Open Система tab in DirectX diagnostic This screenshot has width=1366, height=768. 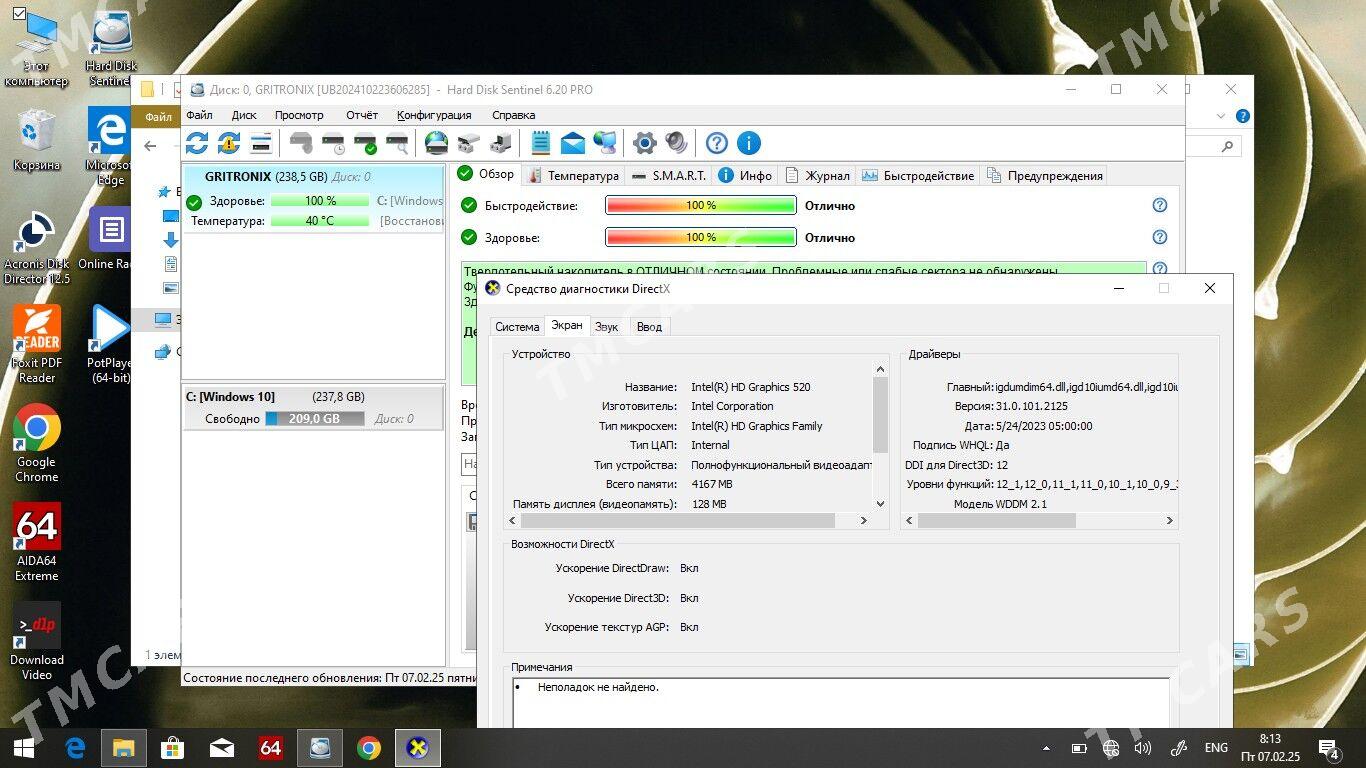point(517,326)
